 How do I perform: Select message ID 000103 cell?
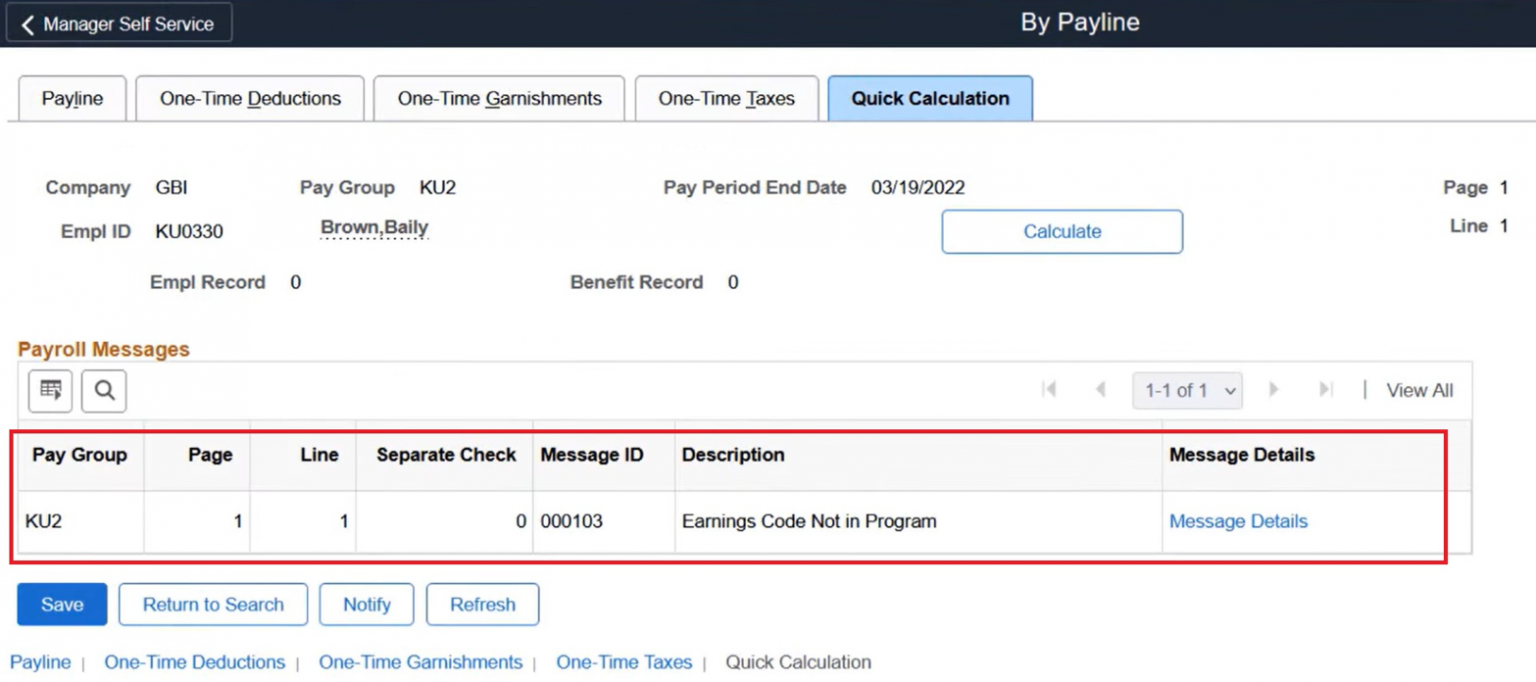[x=571, y=521]
